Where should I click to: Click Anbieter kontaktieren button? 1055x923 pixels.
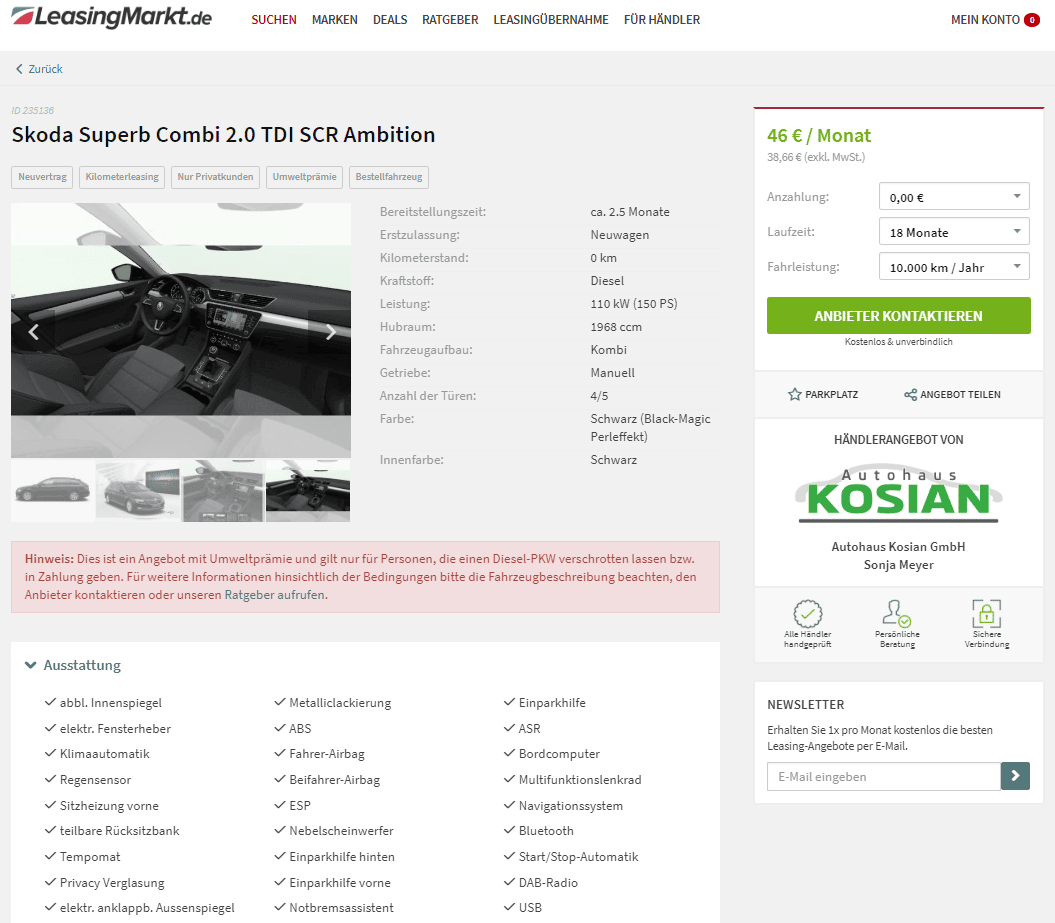click(898, 316)
